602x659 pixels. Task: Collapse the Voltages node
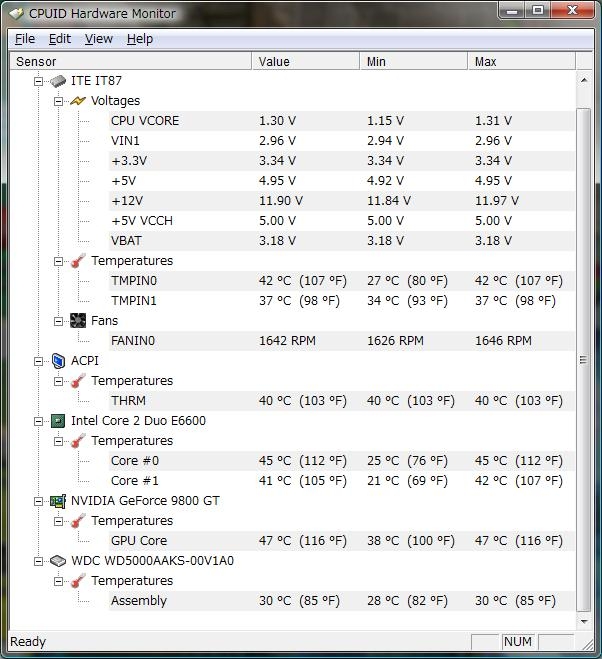point(58,101)
